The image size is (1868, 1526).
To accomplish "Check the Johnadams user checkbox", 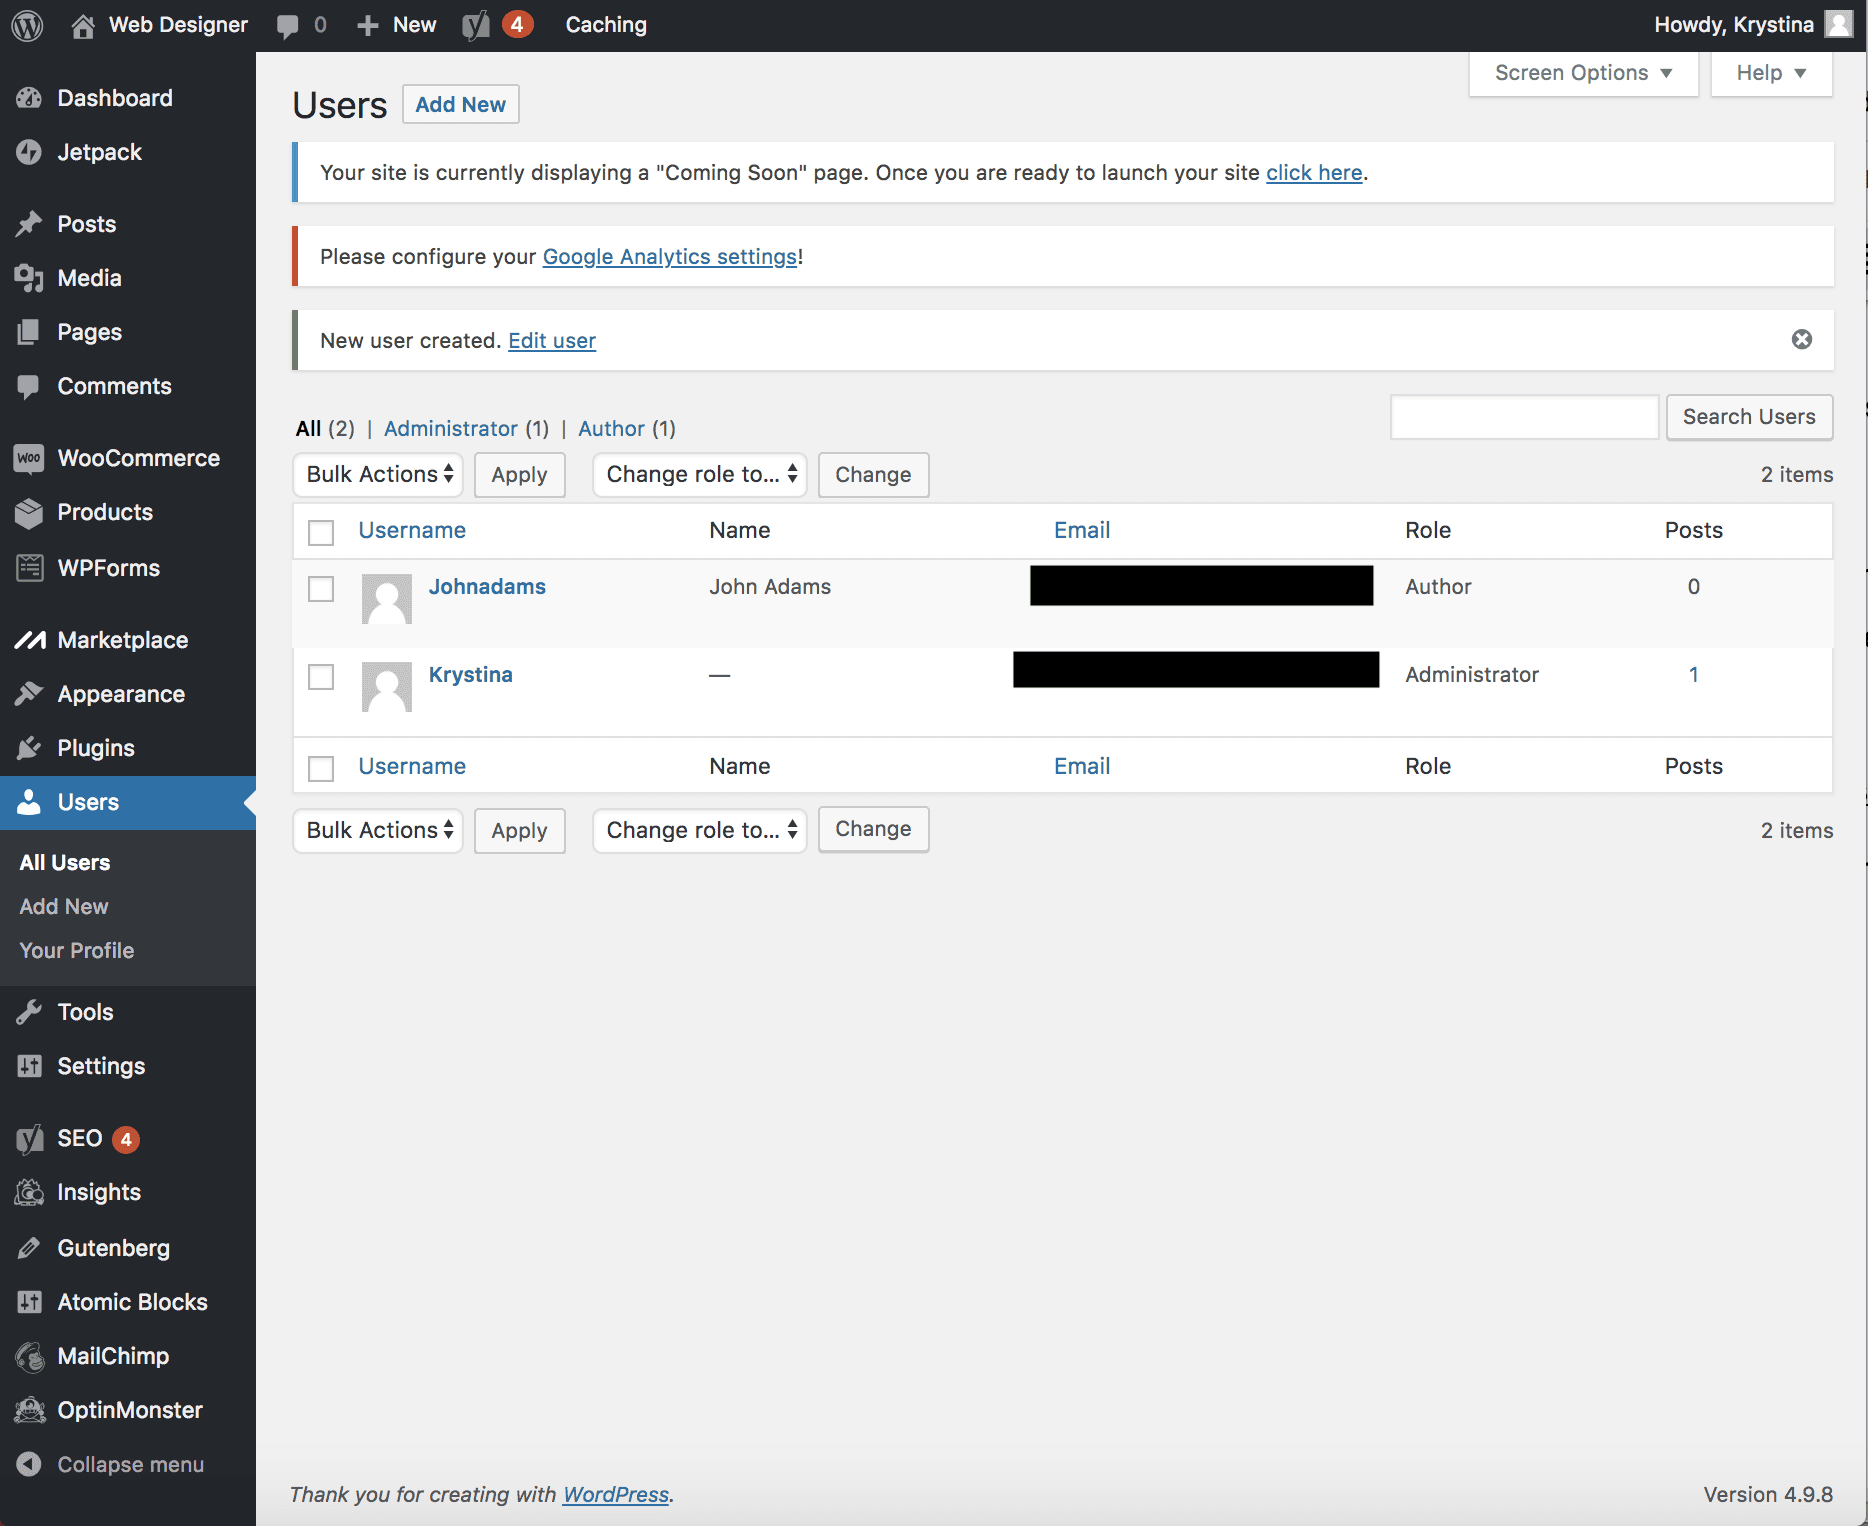I will [x=321, y=589].
